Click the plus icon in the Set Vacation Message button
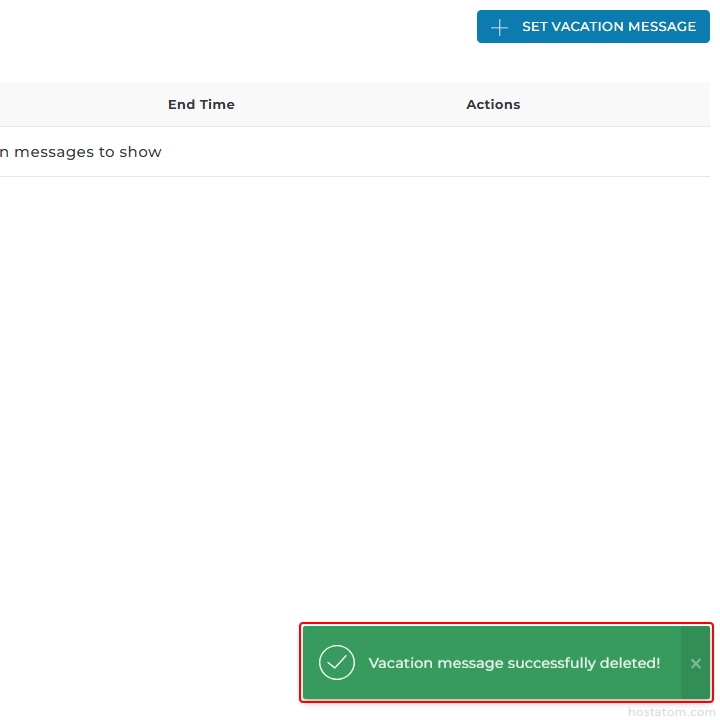 tap(500, 27)
